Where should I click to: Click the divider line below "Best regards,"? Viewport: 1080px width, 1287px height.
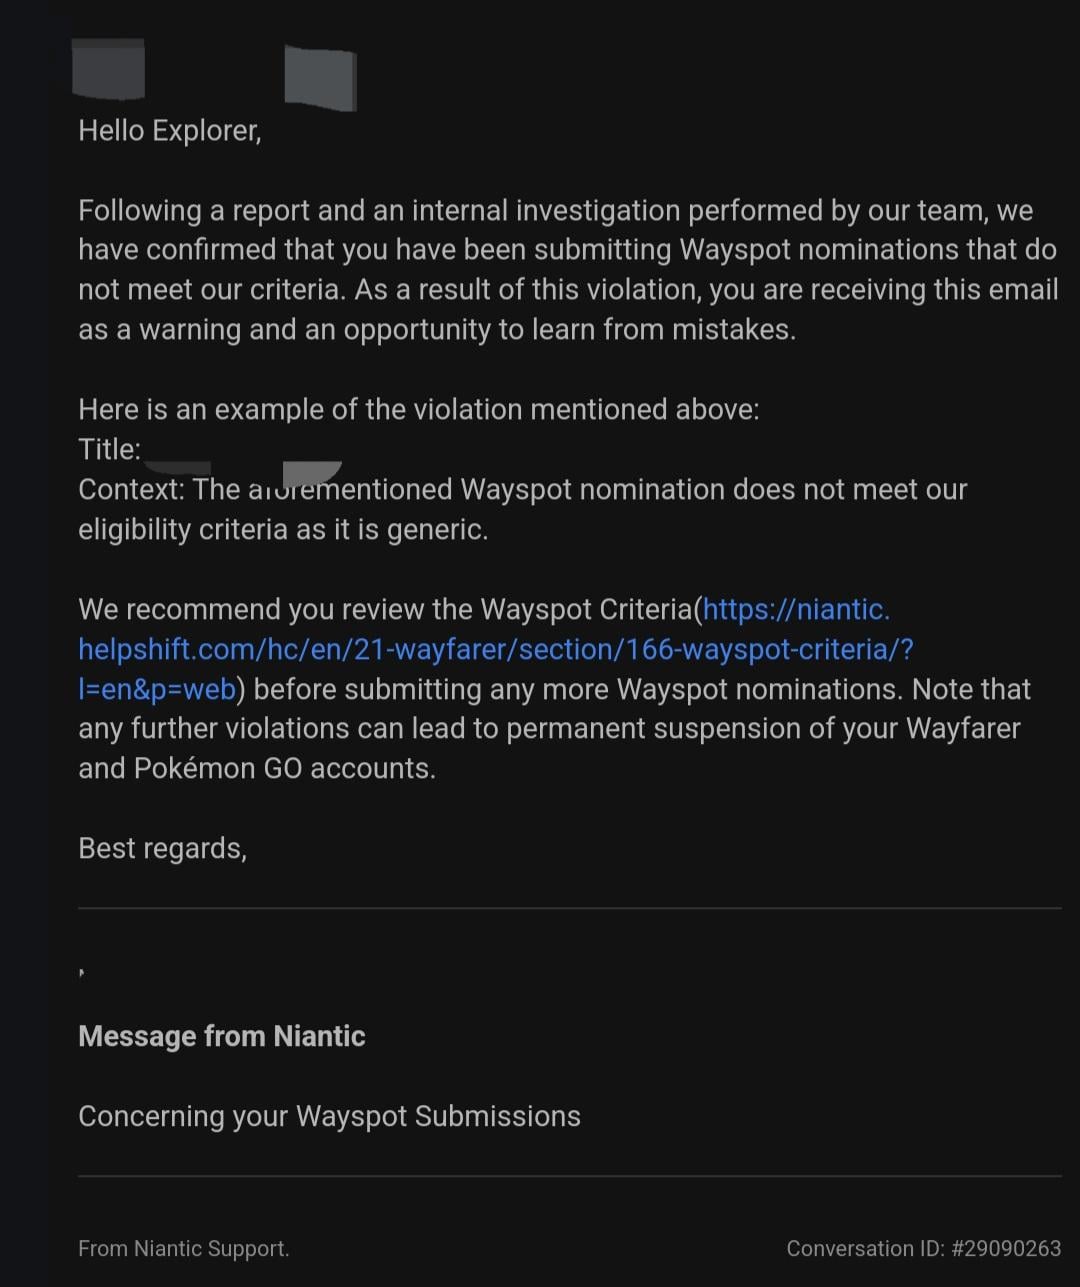click(569, 908)
